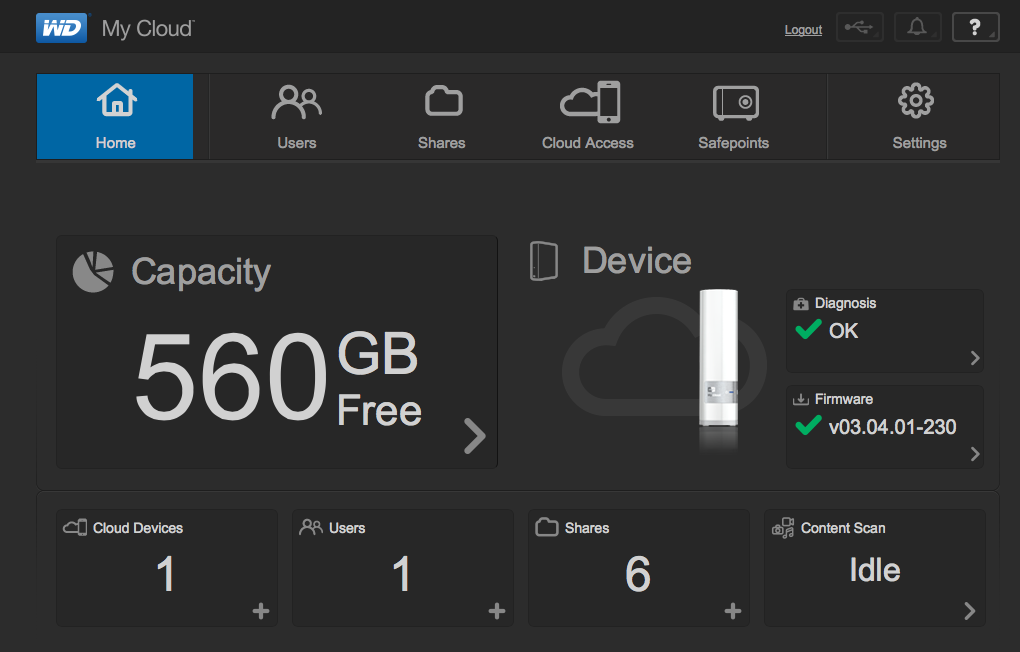Log out via the Logout link
Viewport: 1020px width, 652px height.
tap(803, 30)
